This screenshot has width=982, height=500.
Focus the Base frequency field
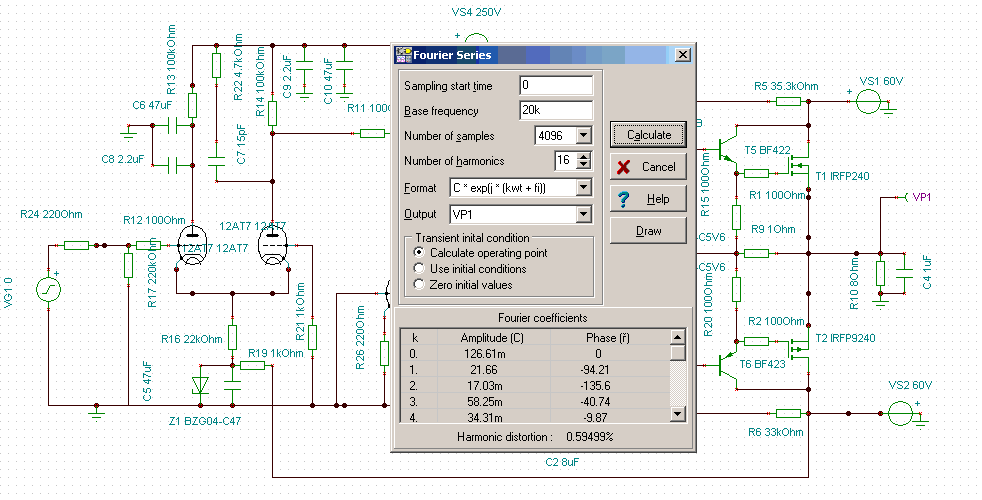tap(556, 110)
